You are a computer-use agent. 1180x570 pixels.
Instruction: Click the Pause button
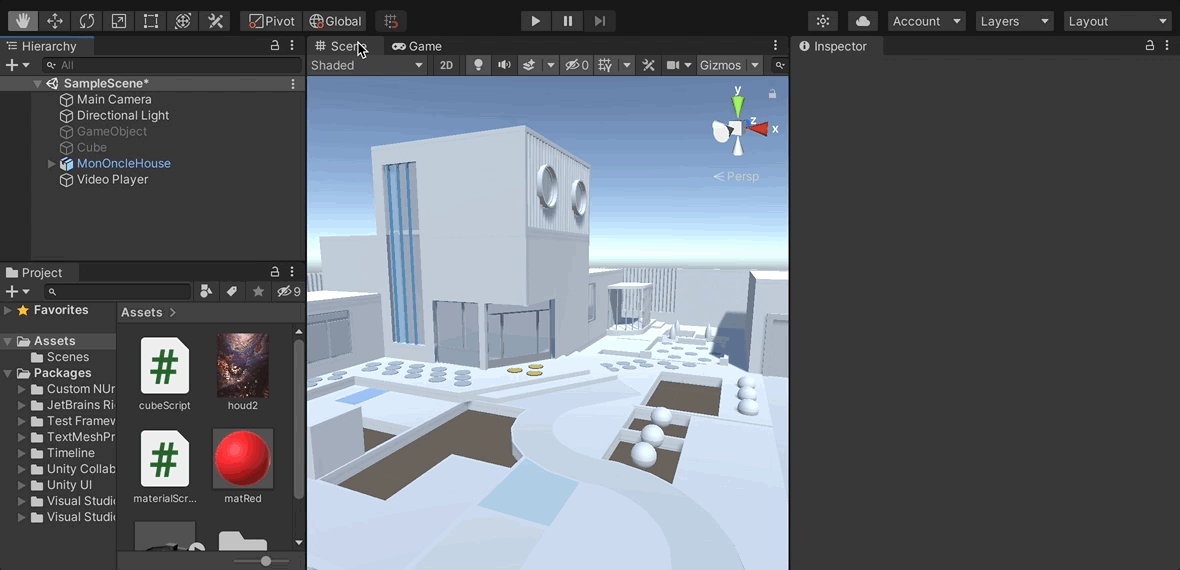568,21
